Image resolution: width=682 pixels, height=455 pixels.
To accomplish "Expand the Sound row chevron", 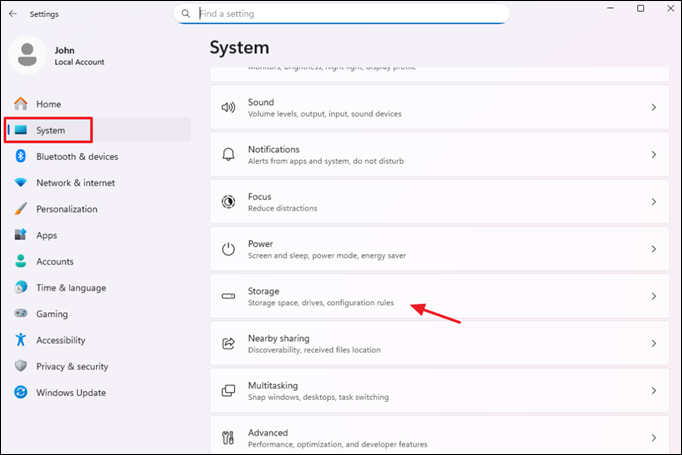I will [654, 107].
